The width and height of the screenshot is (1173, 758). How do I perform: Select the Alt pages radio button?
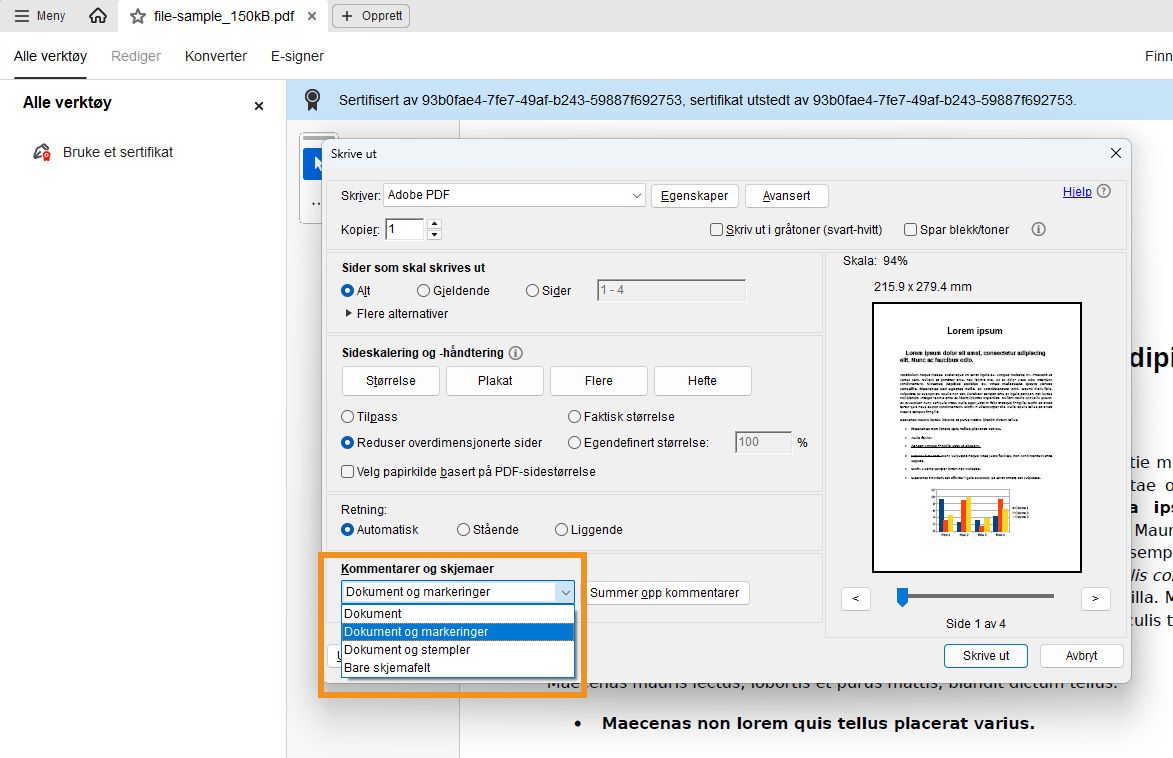pos(347,290)
